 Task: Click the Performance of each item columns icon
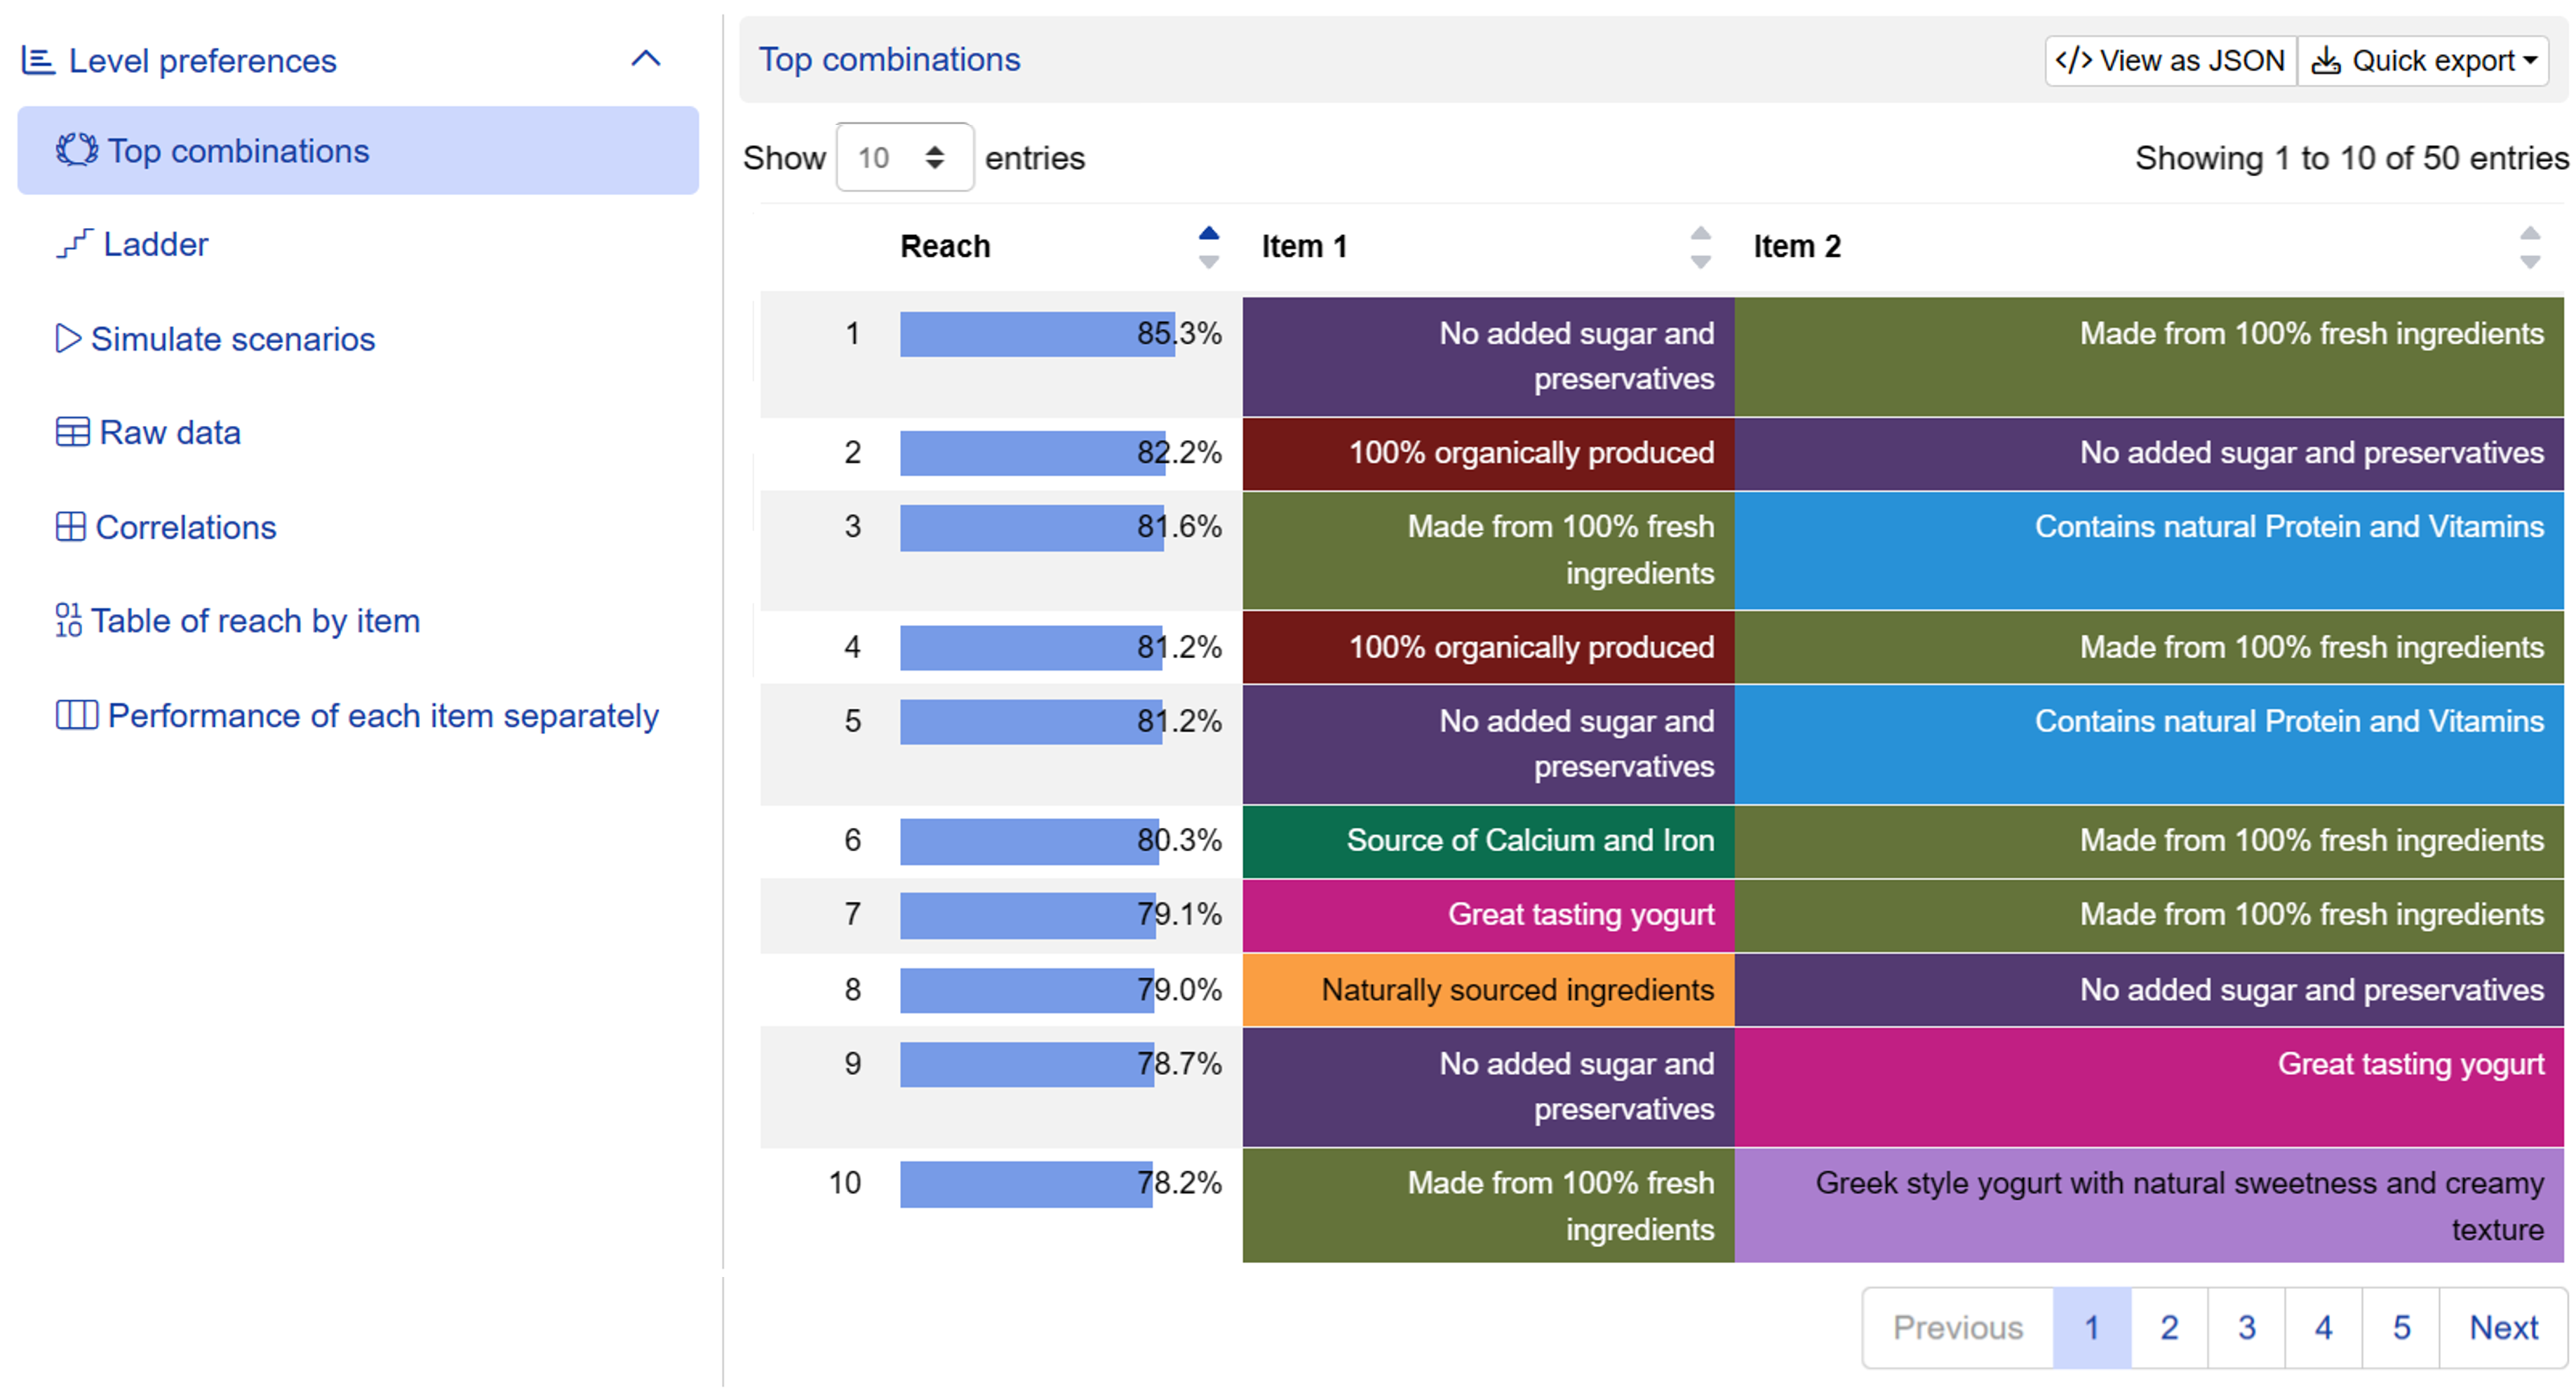[x=76, y=716]
